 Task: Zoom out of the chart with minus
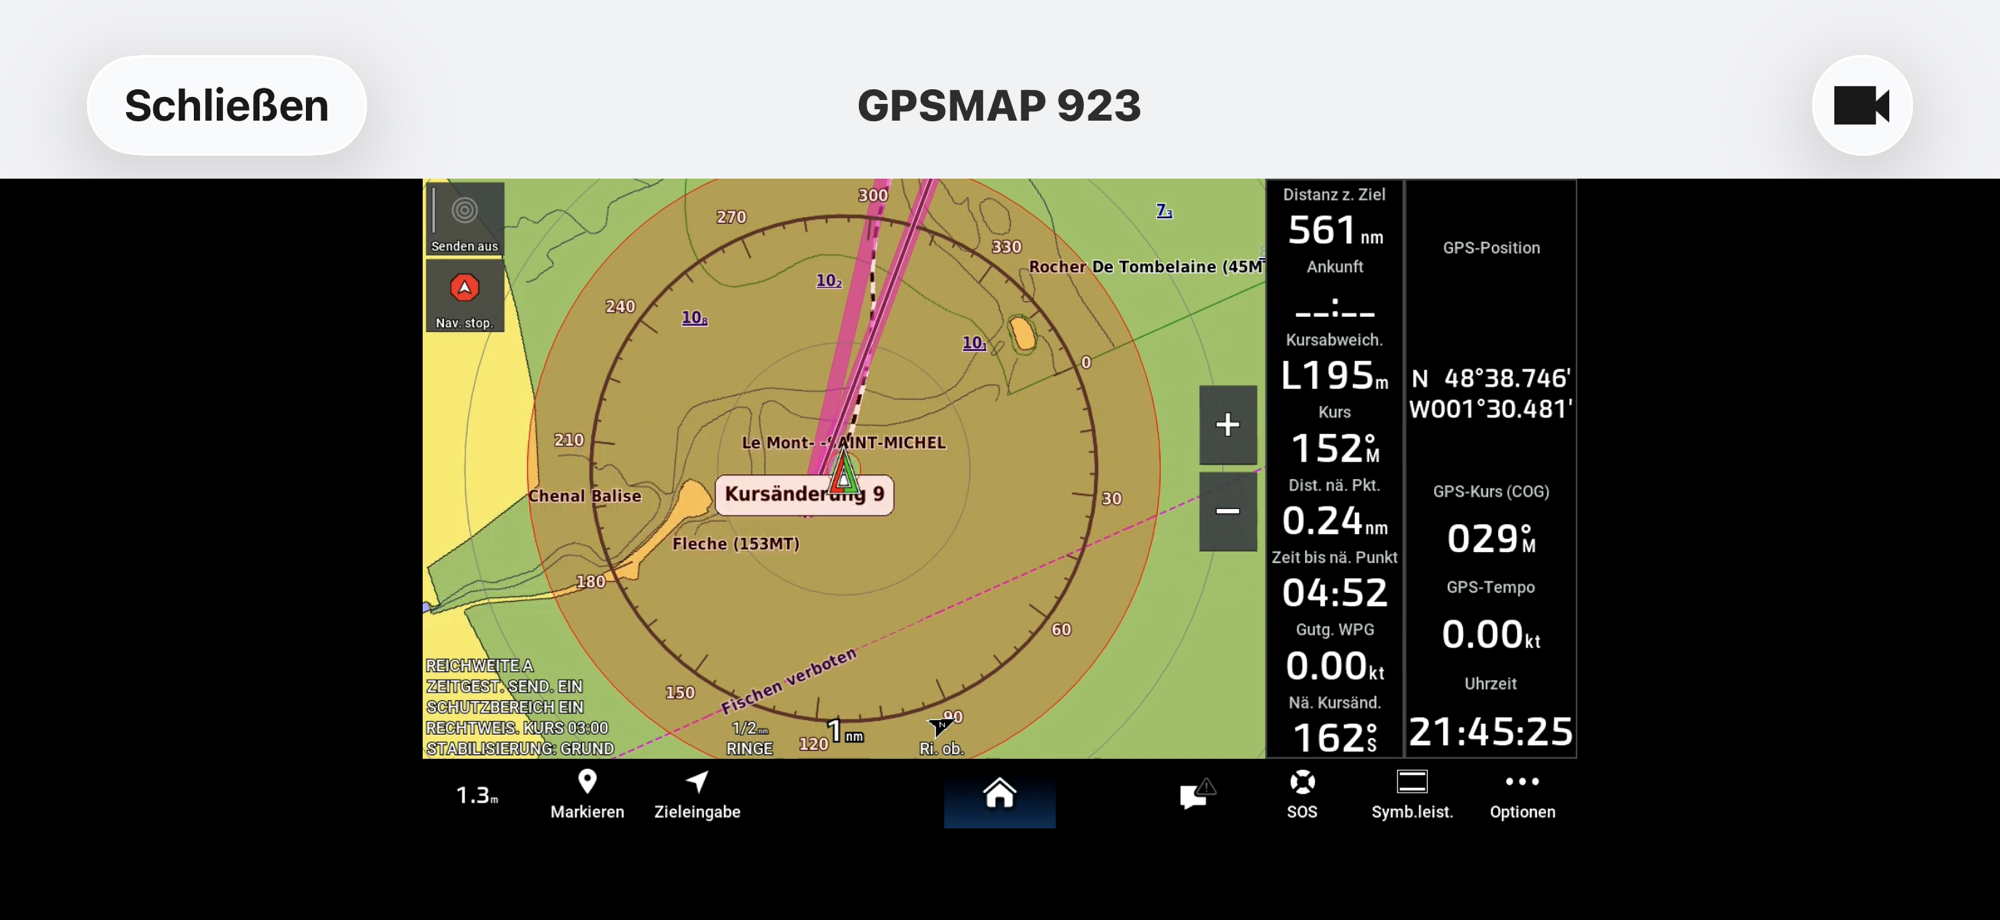1228,512
